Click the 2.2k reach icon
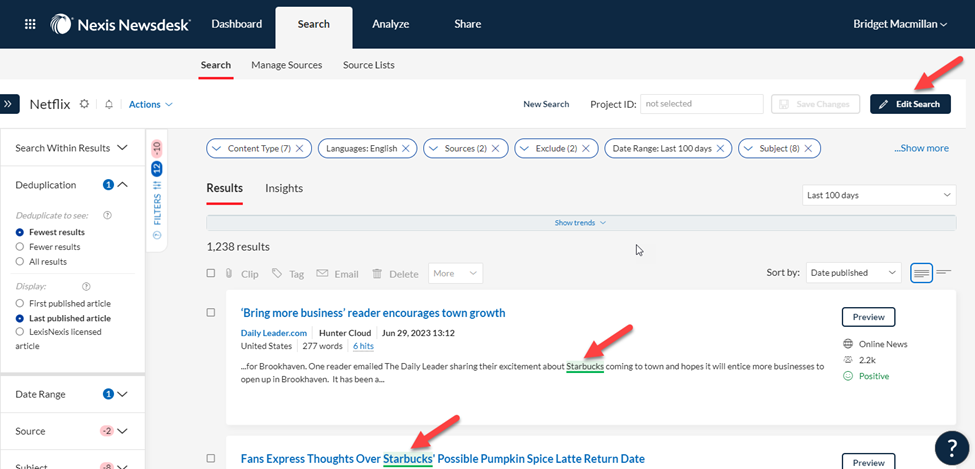This screenshot has width=975, height=469. pos(848,360)
